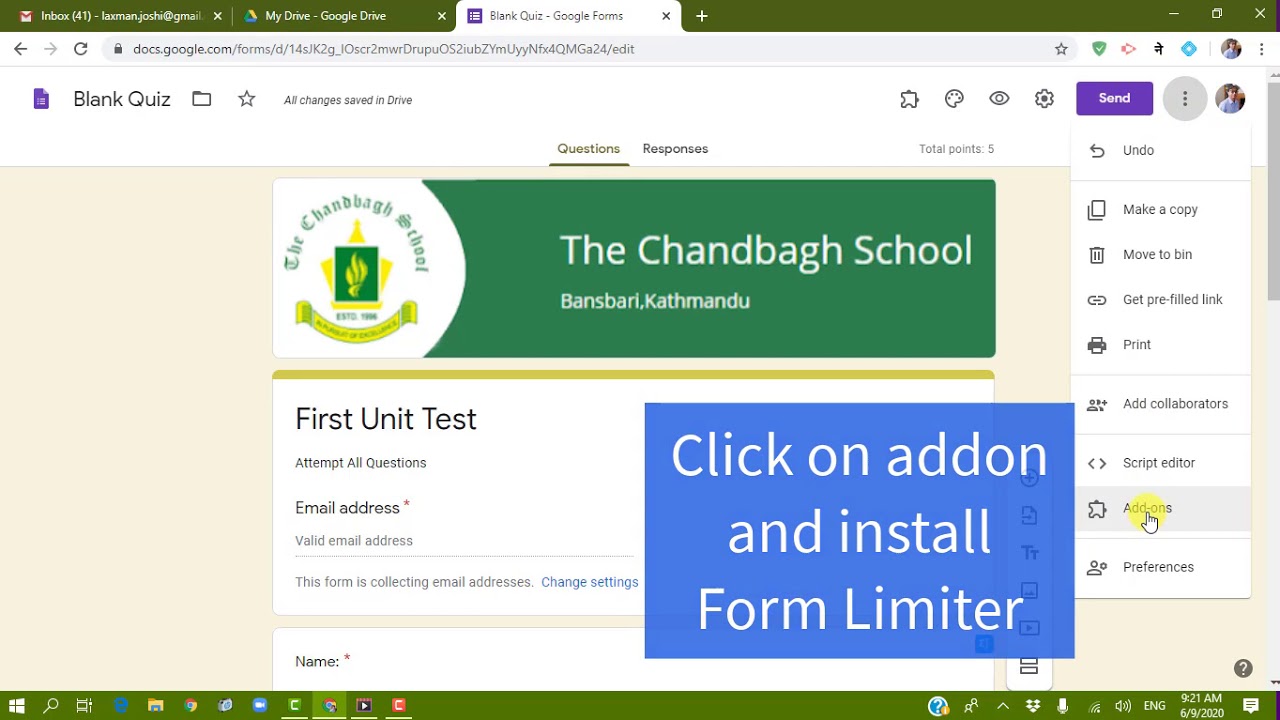Toggle the Forms More options three-dot menu
Image resolution: width=1280 pixels, height=720 pixels.
[1185, 98]
